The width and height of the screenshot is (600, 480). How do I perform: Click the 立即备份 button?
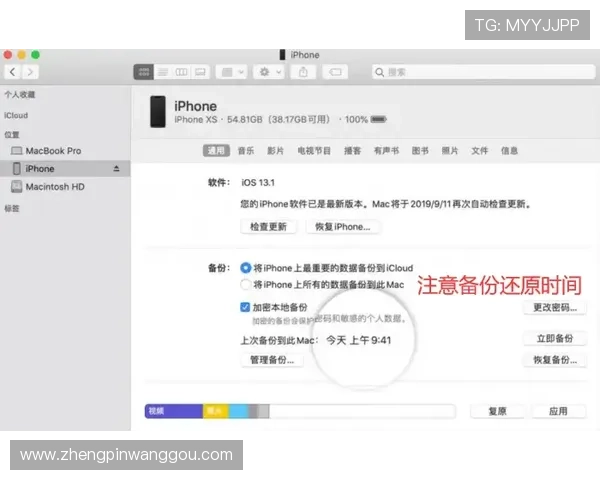(x=555, y=339)
